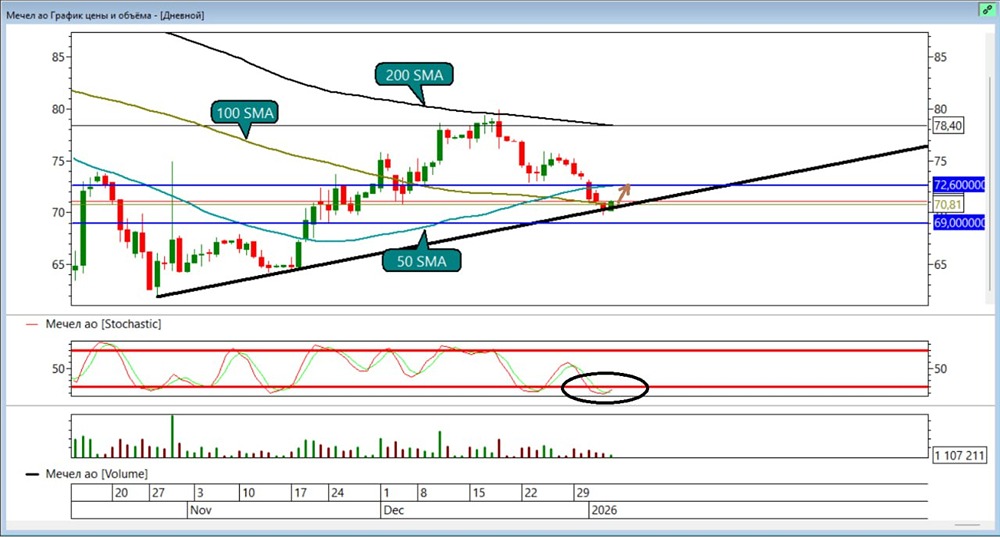
Task: Select the blue 72,600000 level label
Action: click(x=959, y=185)
